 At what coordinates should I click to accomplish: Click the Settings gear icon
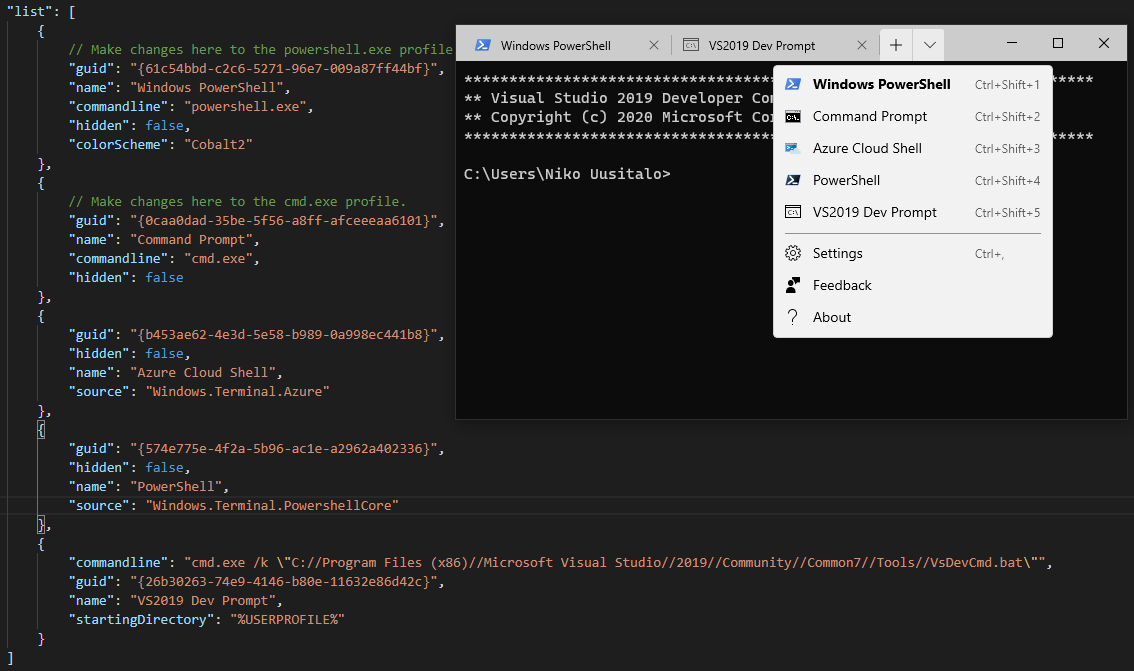793,253
